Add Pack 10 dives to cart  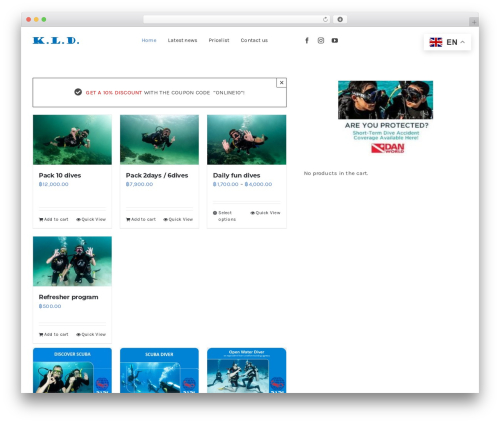[x=54, y=219]
